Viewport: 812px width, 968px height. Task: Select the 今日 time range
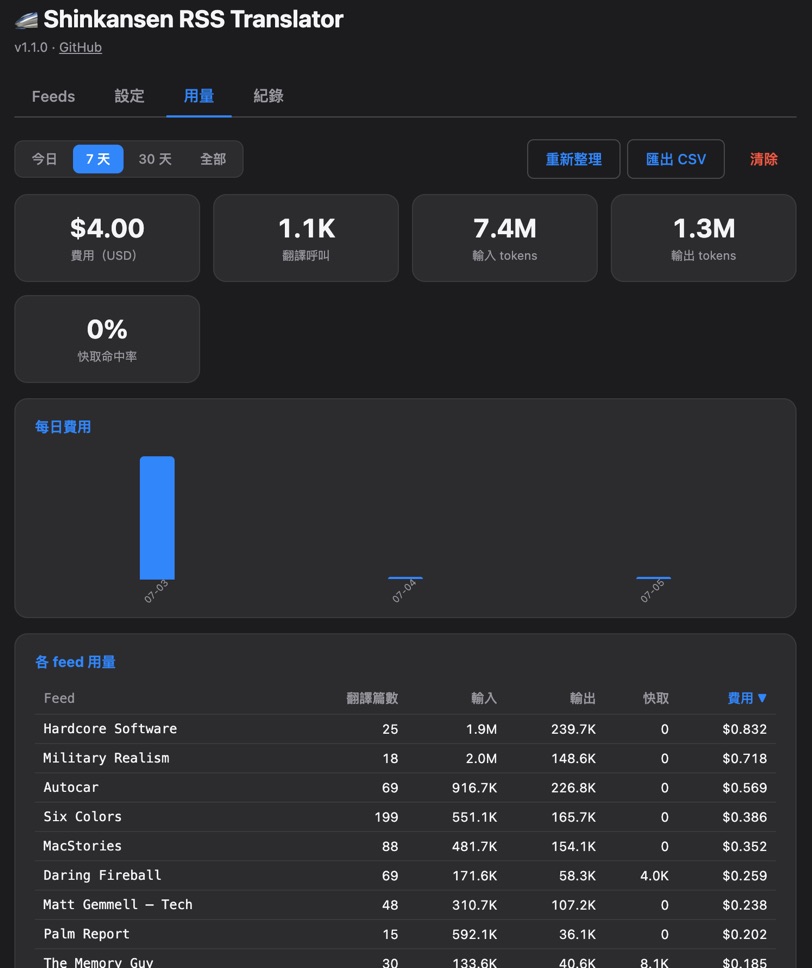pyautogui.click(x=44, y=159)
